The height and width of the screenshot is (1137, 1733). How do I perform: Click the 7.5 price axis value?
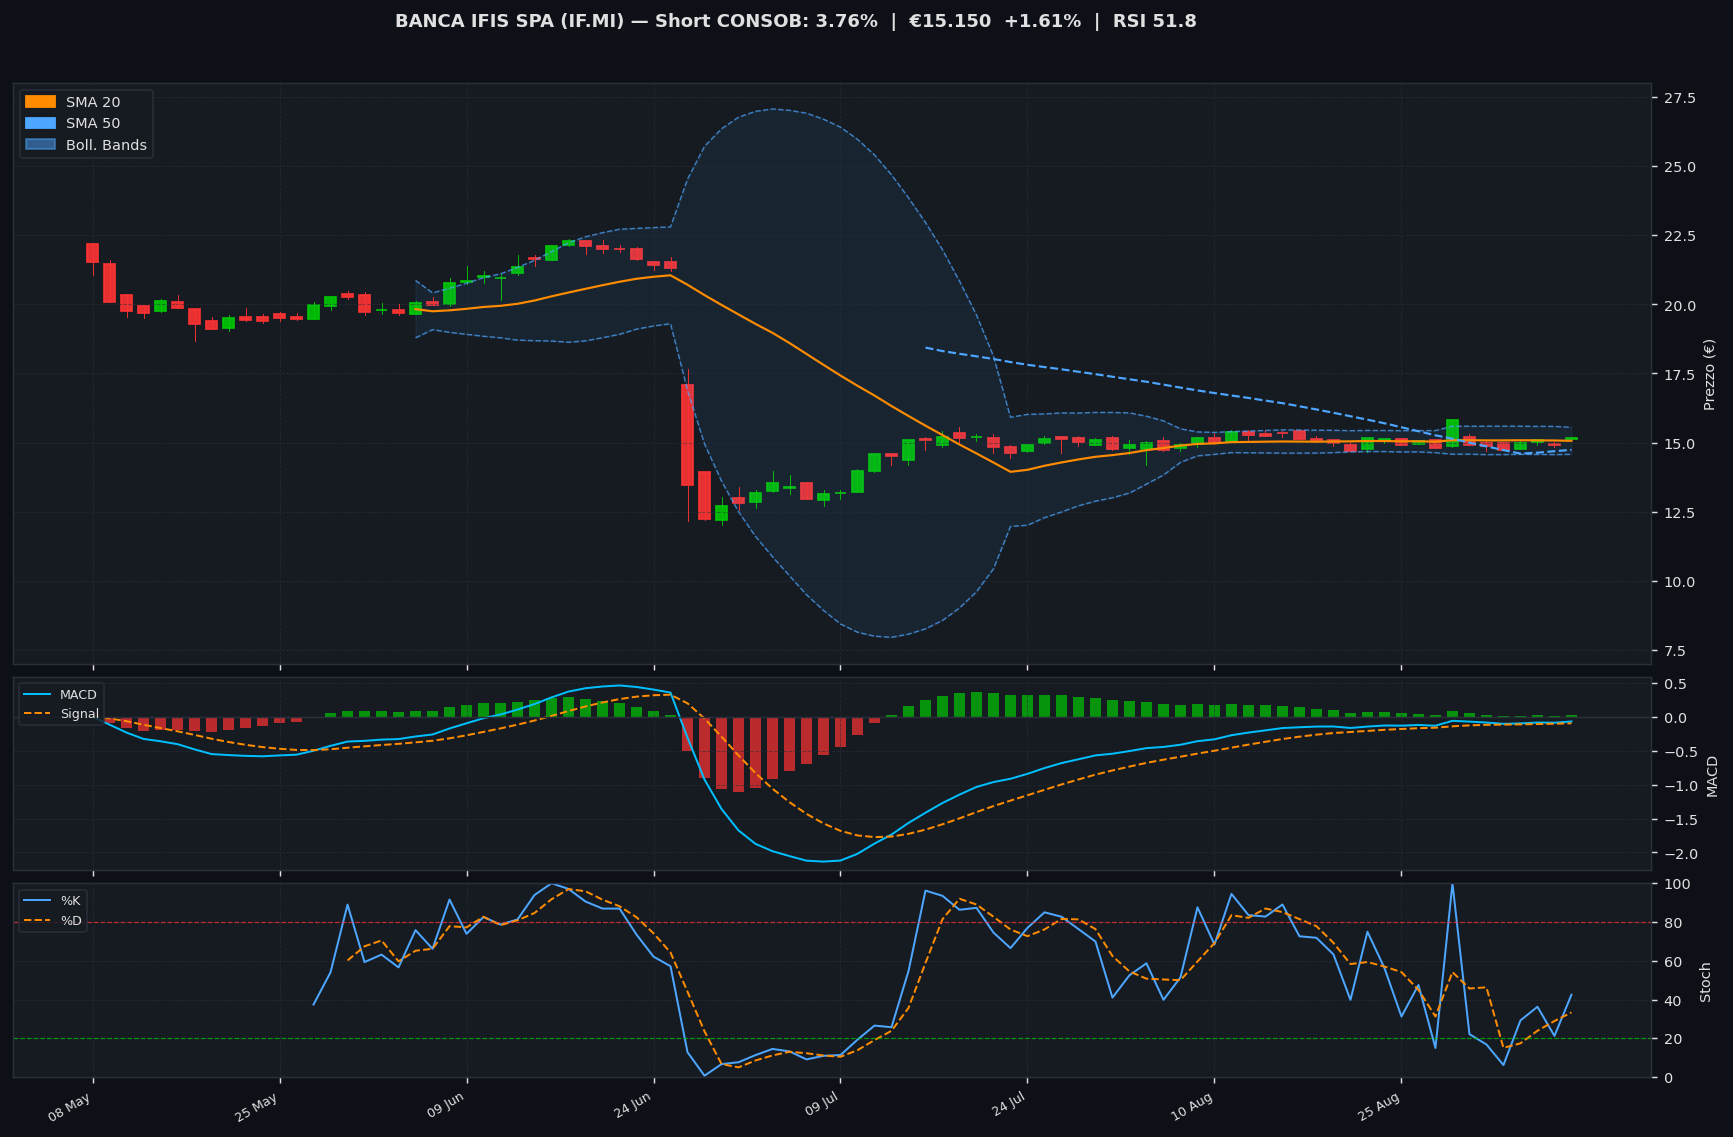1674,651
